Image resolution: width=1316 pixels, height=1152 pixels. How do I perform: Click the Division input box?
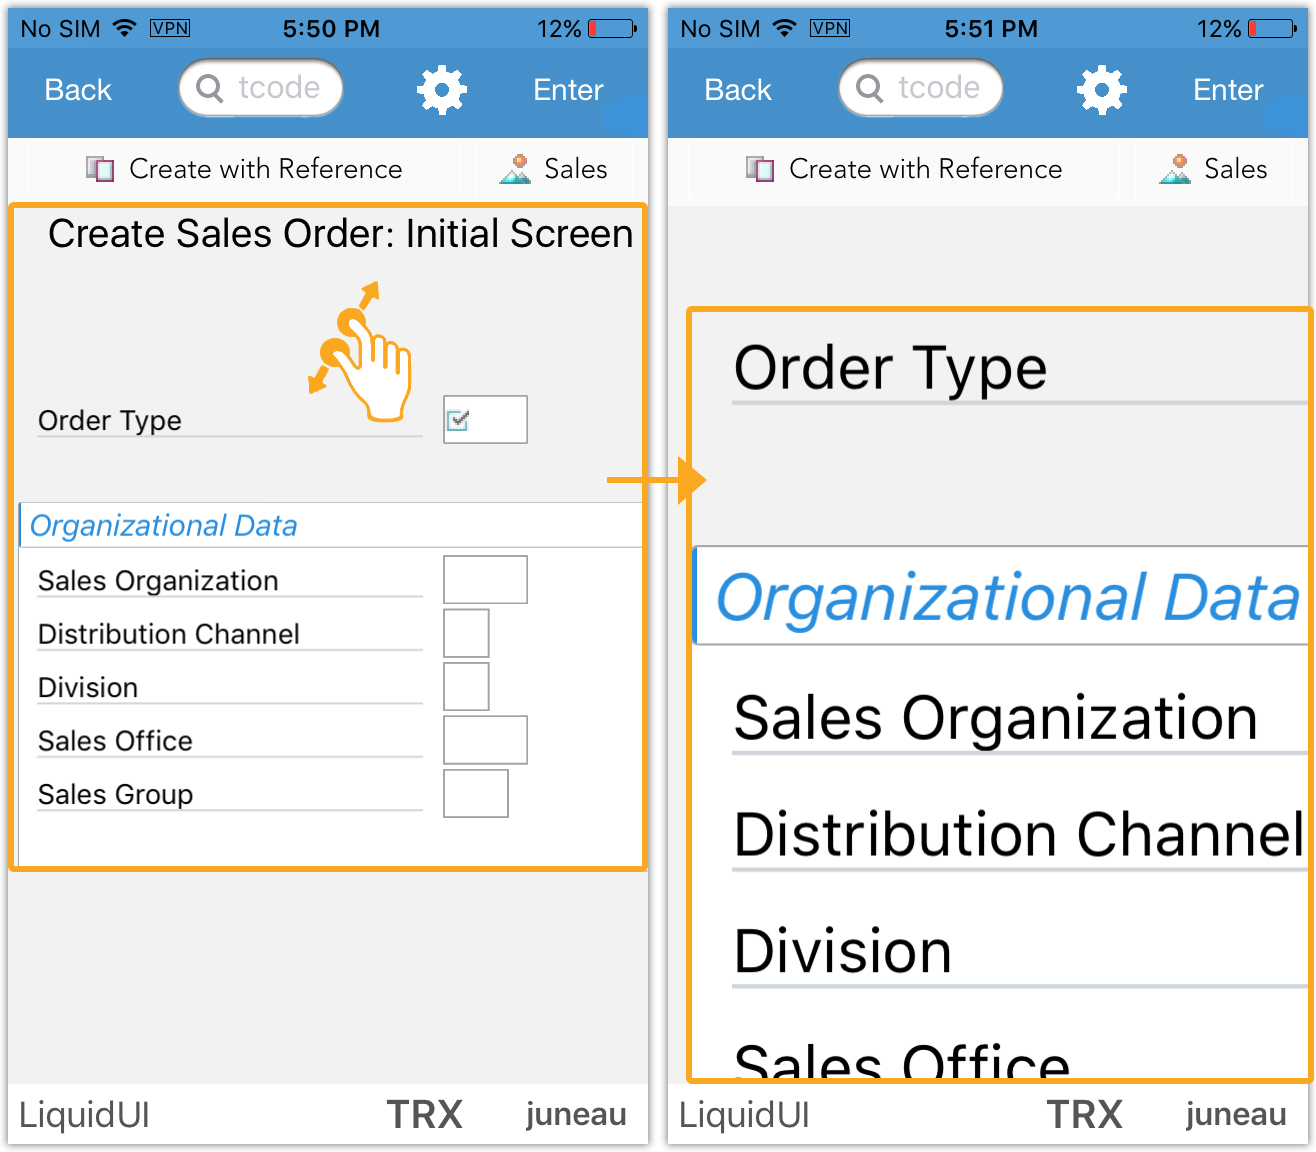pos(466,687)
